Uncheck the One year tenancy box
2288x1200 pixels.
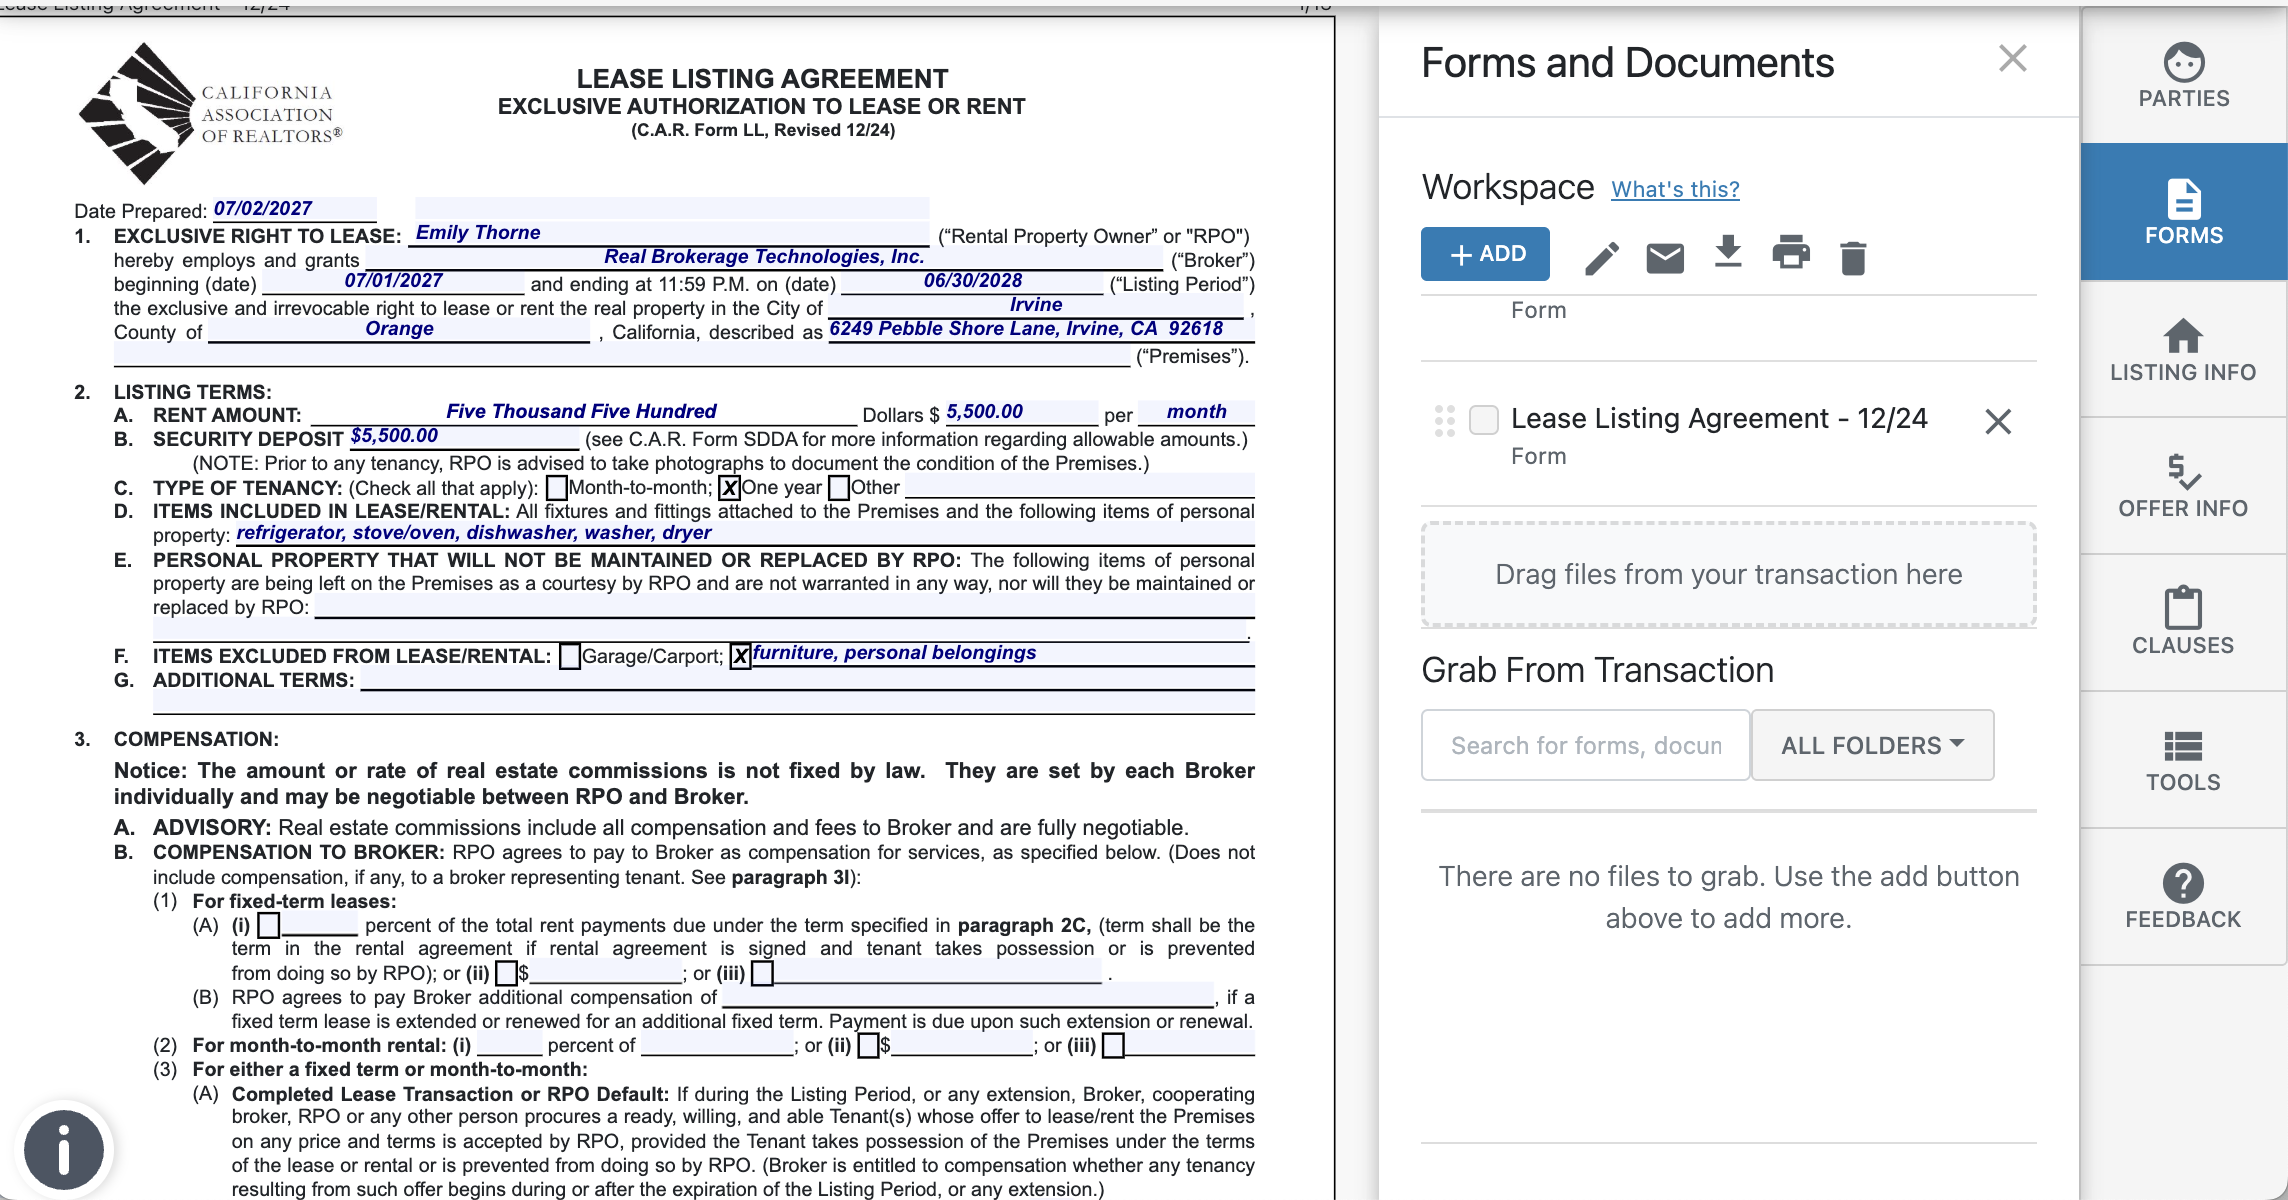(730, 488)
